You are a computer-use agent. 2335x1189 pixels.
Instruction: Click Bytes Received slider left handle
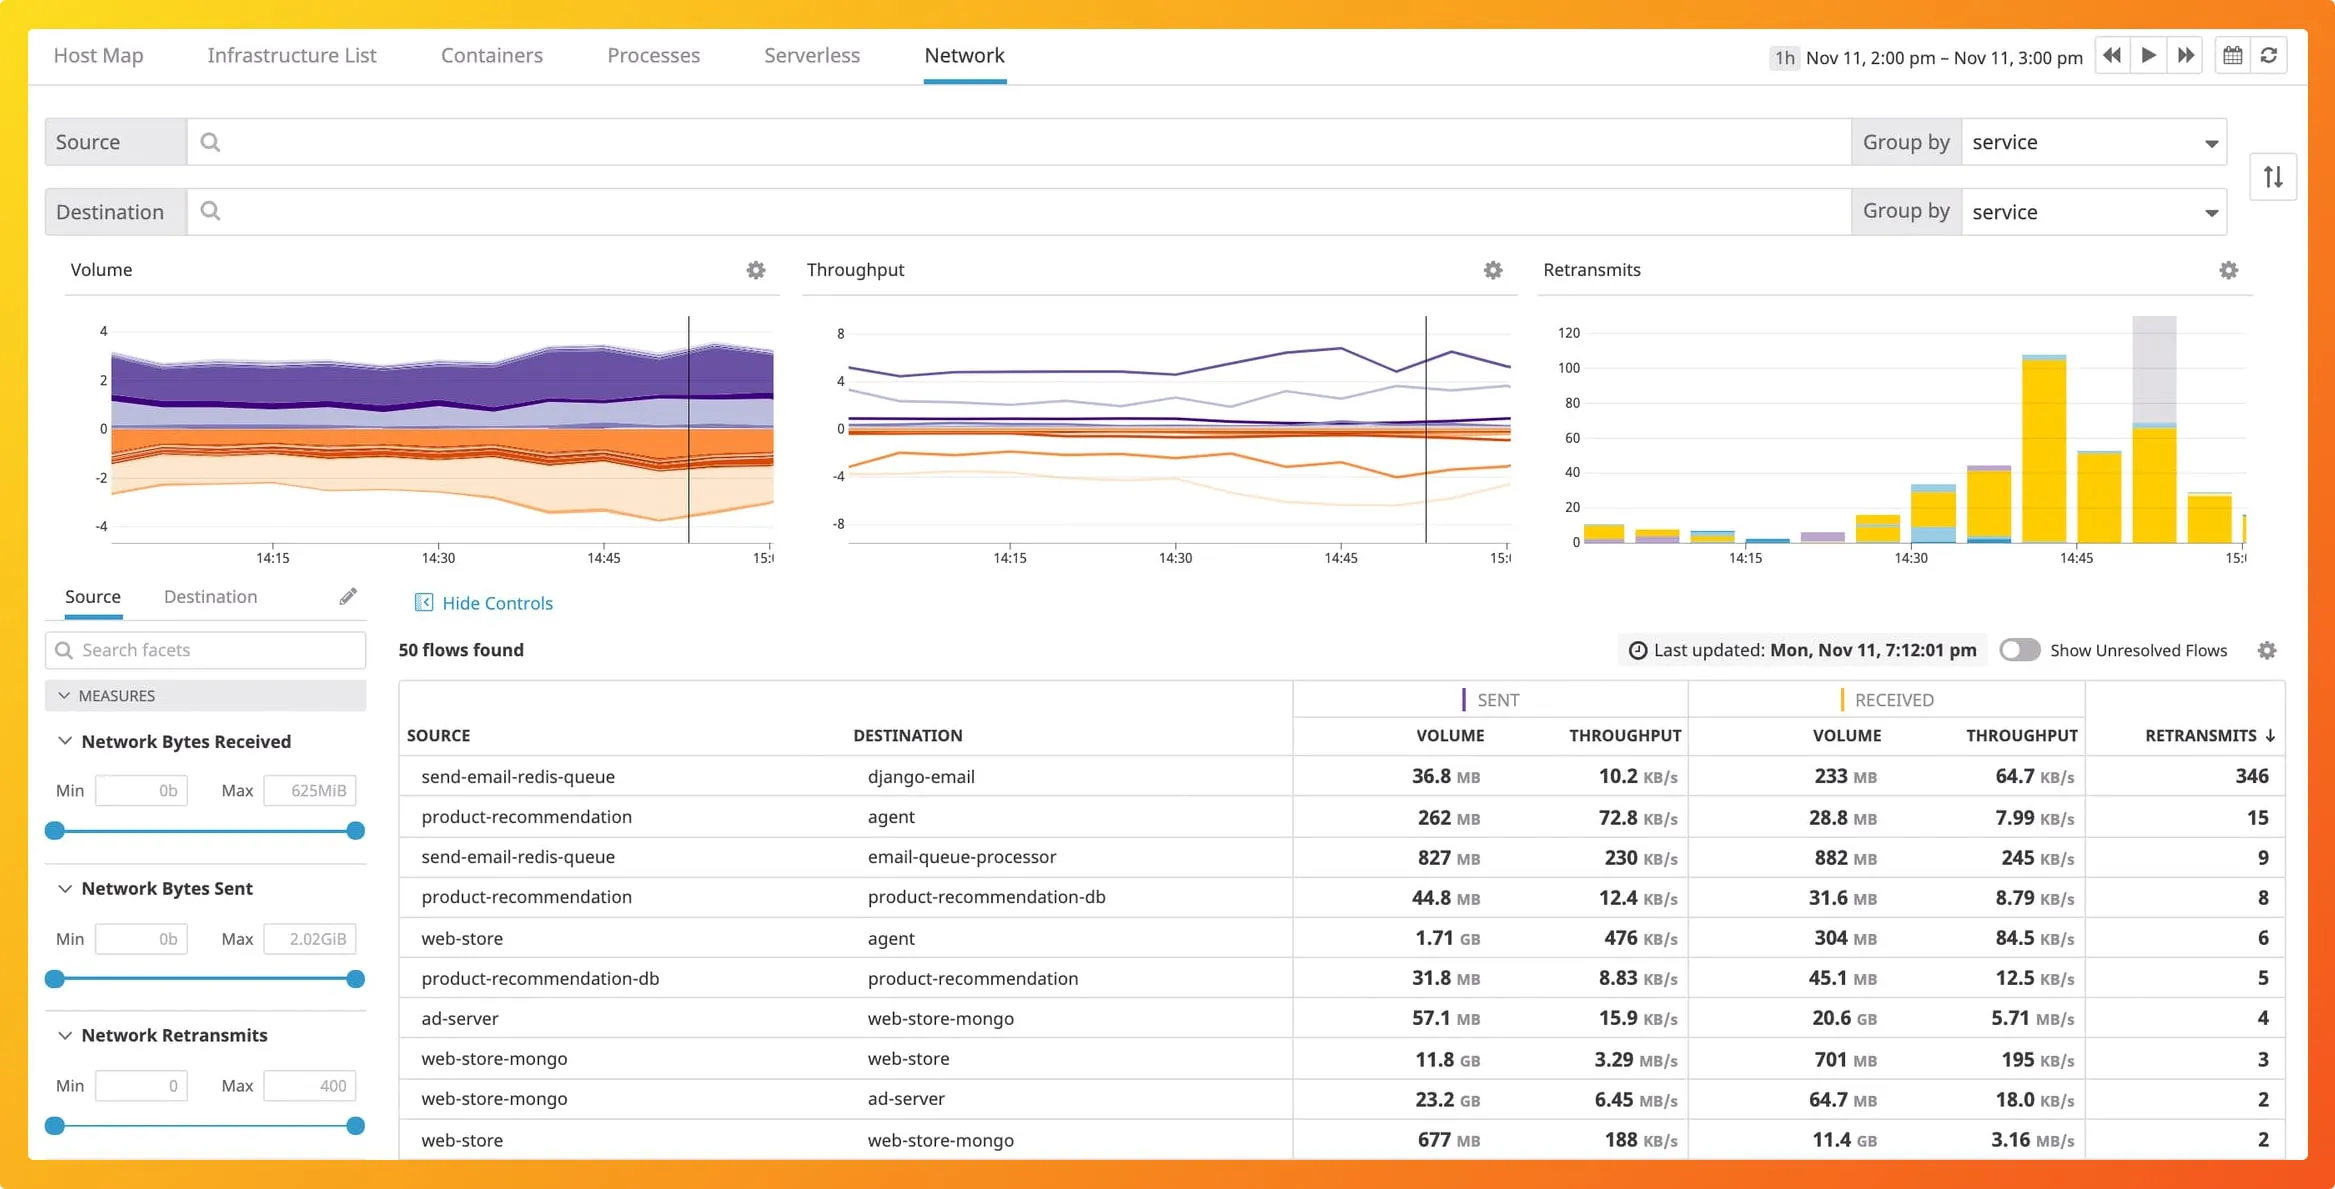(55, 831)
